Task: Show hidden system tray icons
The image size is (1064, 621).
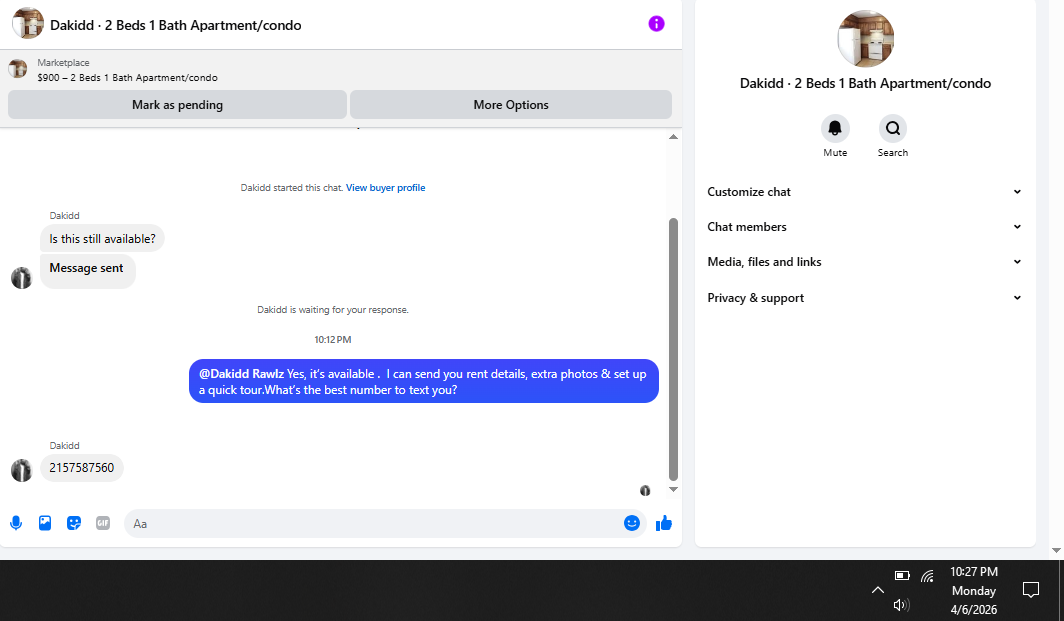Action: click(x=877, y=590)
